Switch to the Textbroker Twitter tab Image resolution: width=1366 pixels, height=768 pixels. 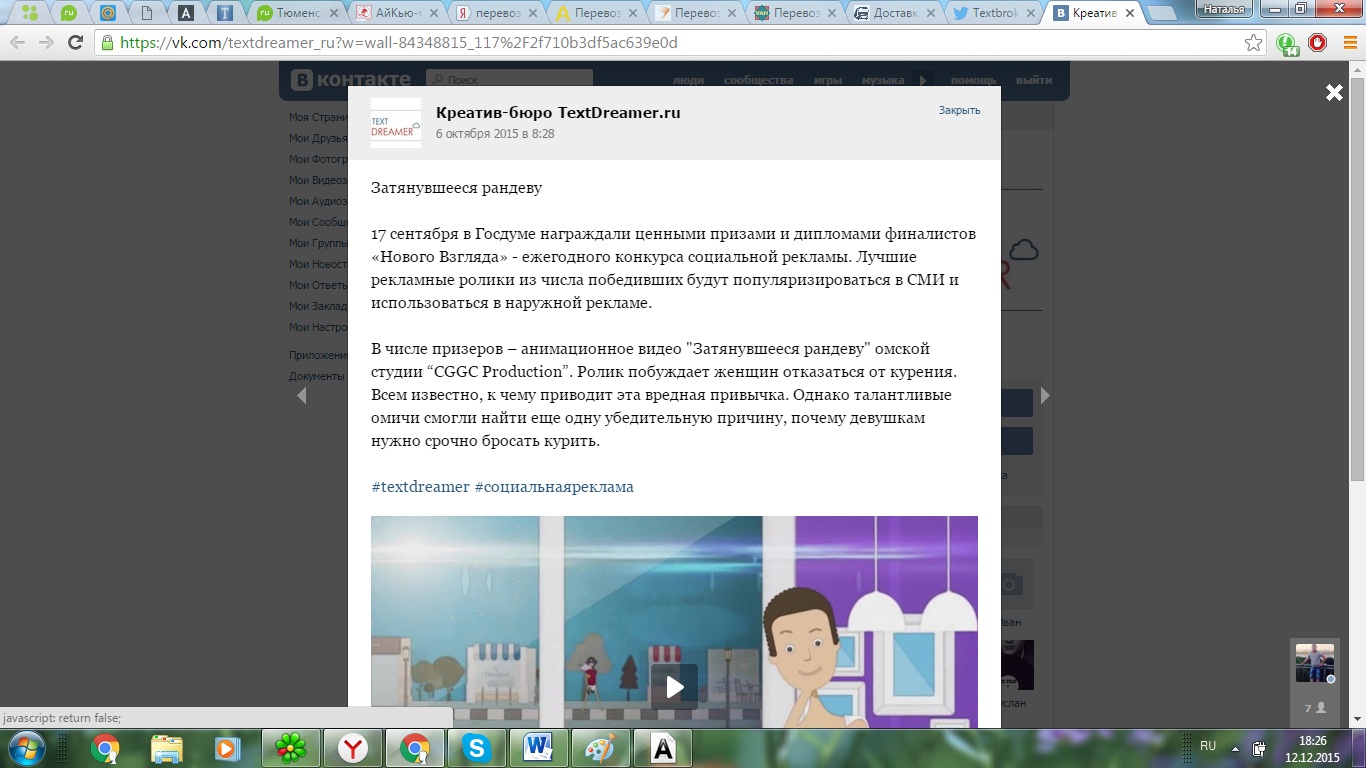click(x=994, y=13)
